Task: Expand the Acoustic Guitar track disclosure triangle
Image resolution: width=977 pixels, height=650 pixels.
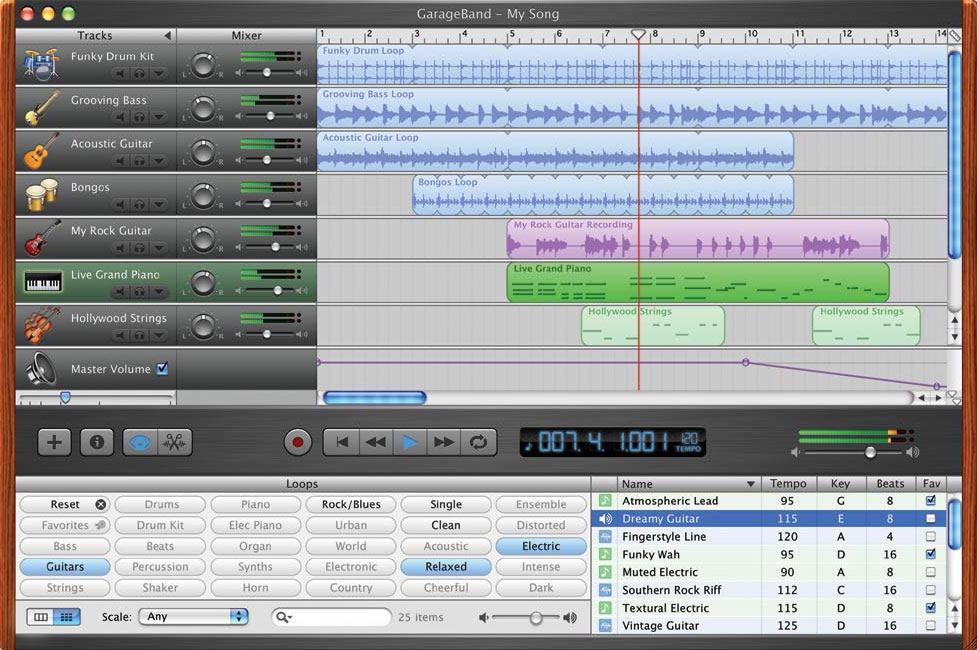Action: (x=160, y=159)
